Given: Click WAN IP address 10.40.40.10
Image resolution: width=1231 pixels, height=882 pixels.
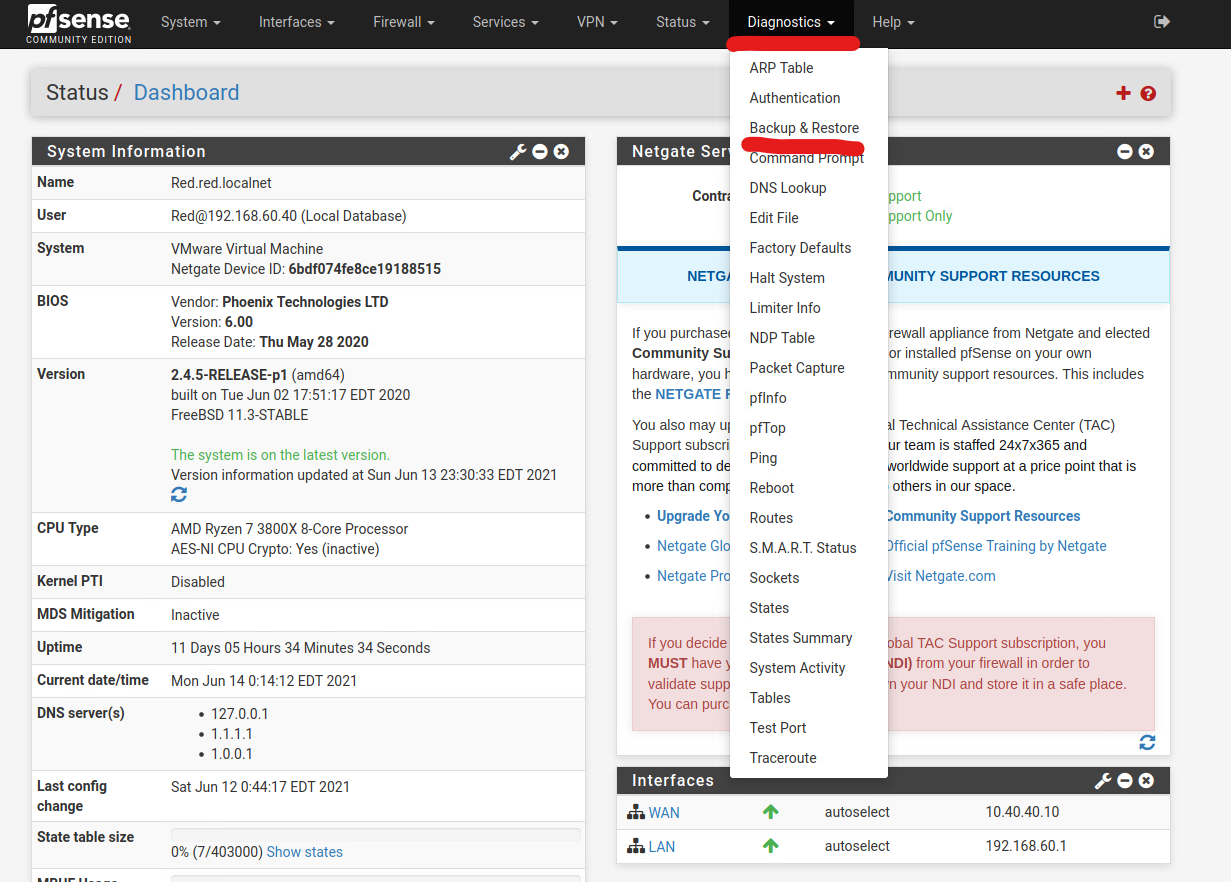Looking at the screenshot, I should (x=1022, y=813).
